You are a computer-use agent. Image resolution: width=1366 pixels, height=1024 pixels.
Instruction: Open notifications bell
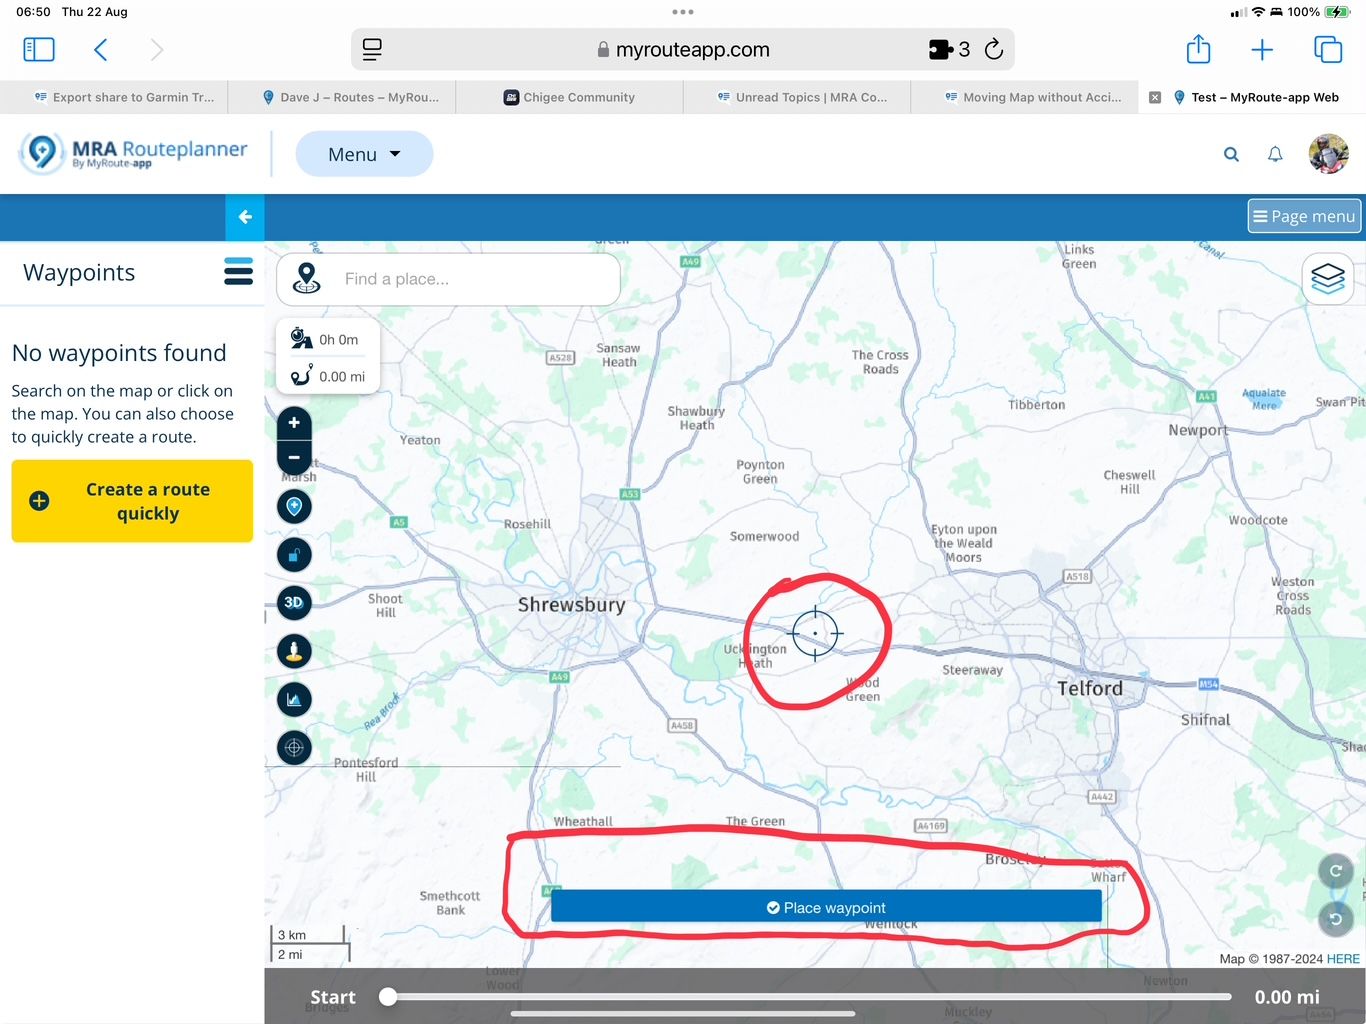point(1275,154)
